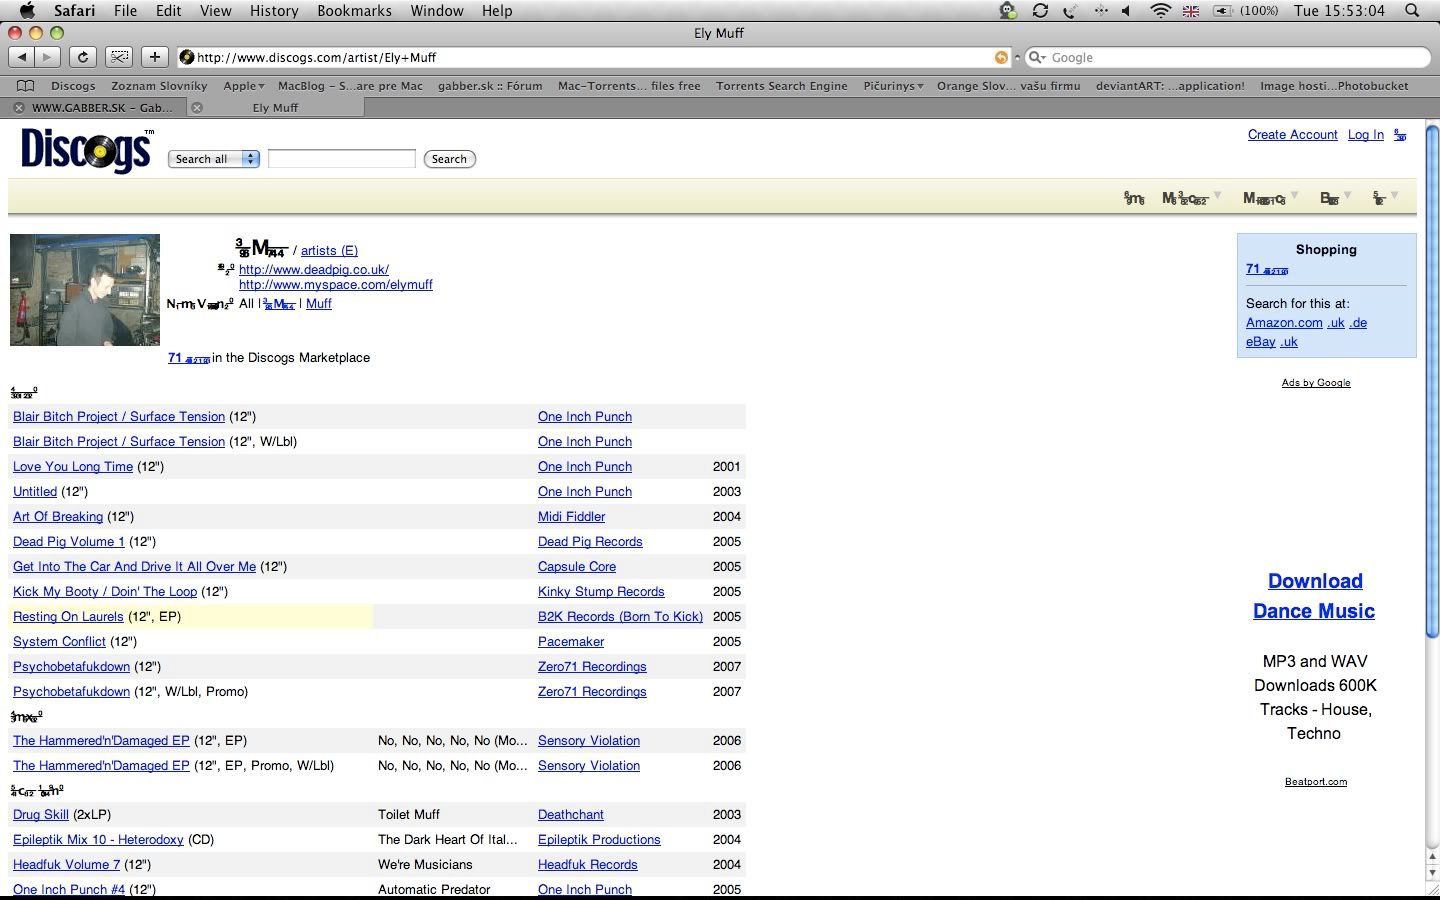1440x900 pixels.
Task: Click the Discogs vinyl logo
Action: coord(86,152)
